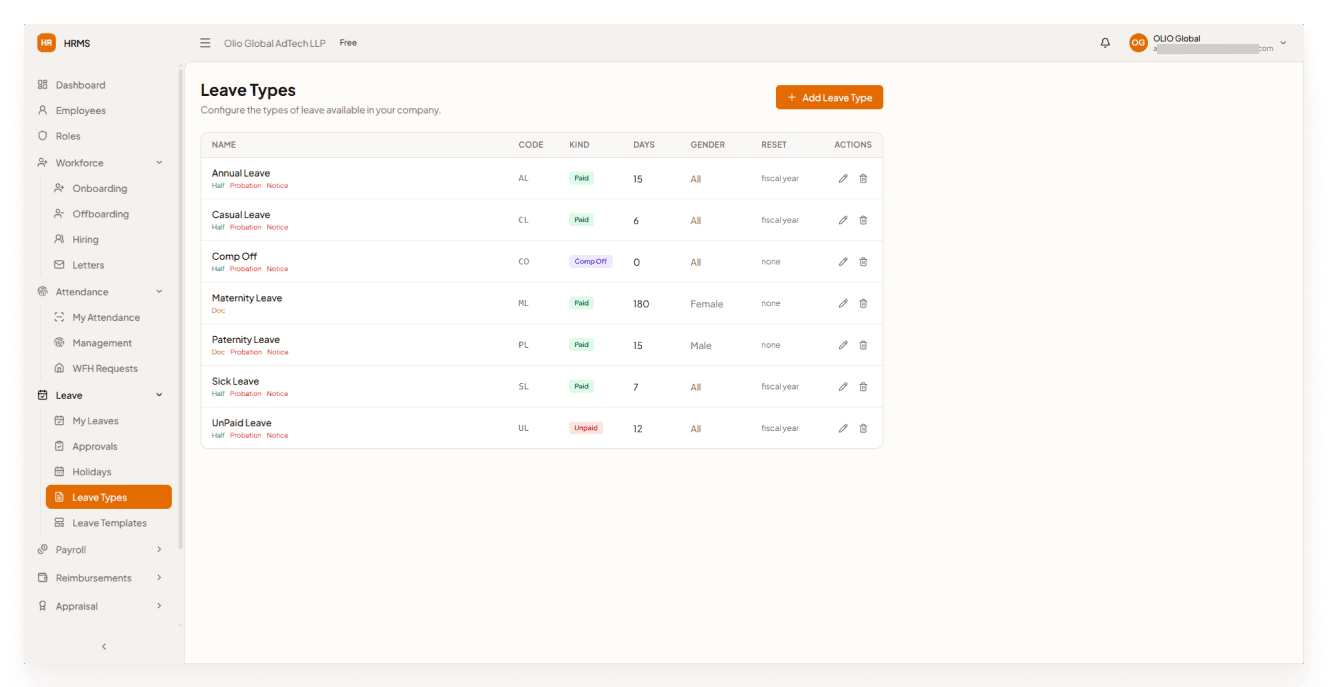1328x687 pixels.
Task: Toggle the sidebar hamburger menu
Action: [x=205, y=43]
